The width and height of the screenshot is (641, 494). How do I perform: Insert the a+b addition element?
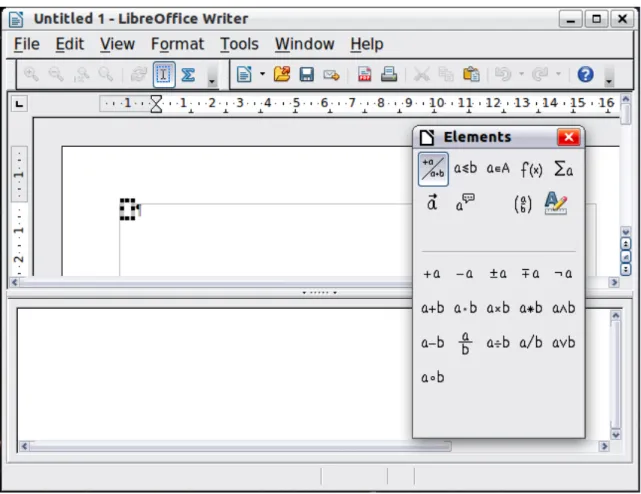click(433, 308)
